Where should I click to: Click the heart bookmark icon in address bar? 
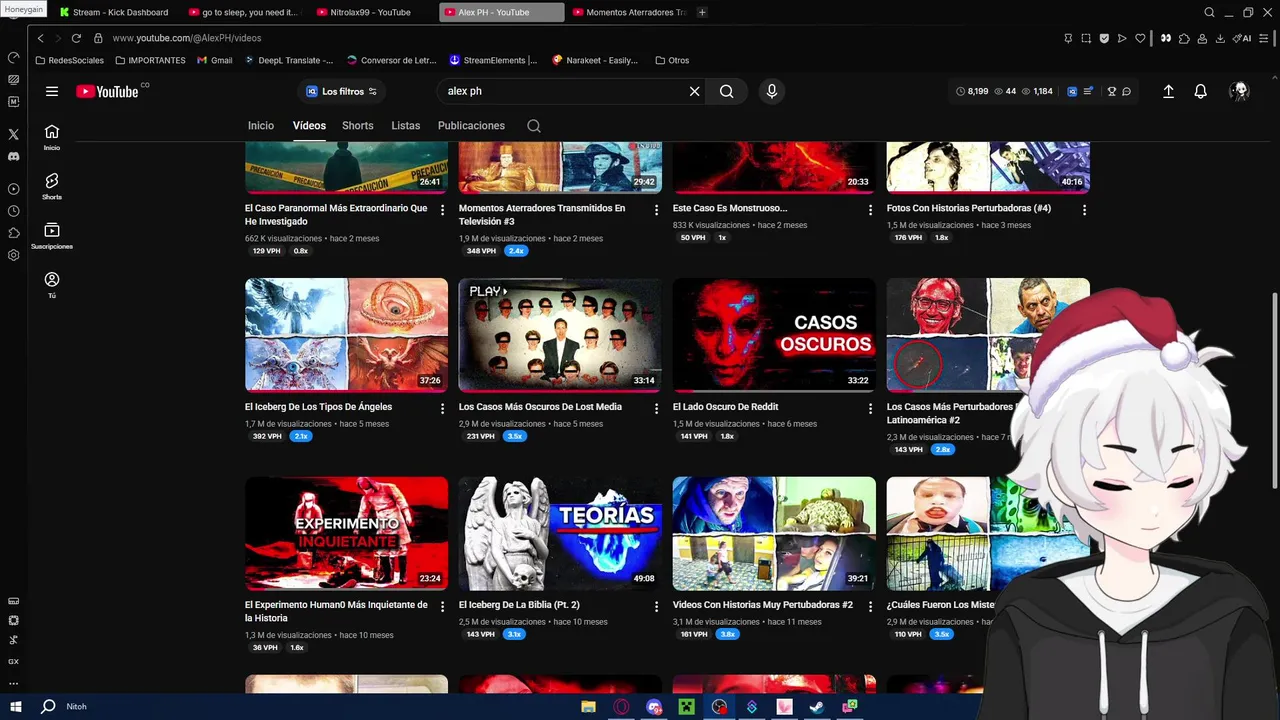[x=1140, y=38]
